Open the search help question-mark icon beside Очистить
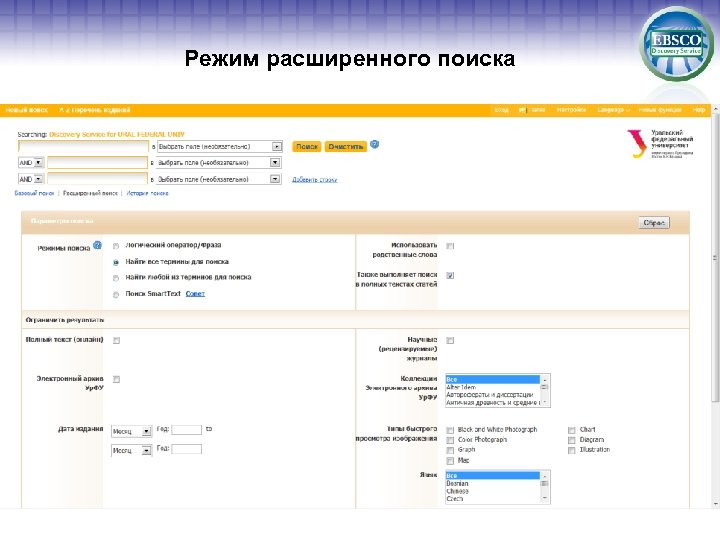Screen dimensions: 720x540 375,144
